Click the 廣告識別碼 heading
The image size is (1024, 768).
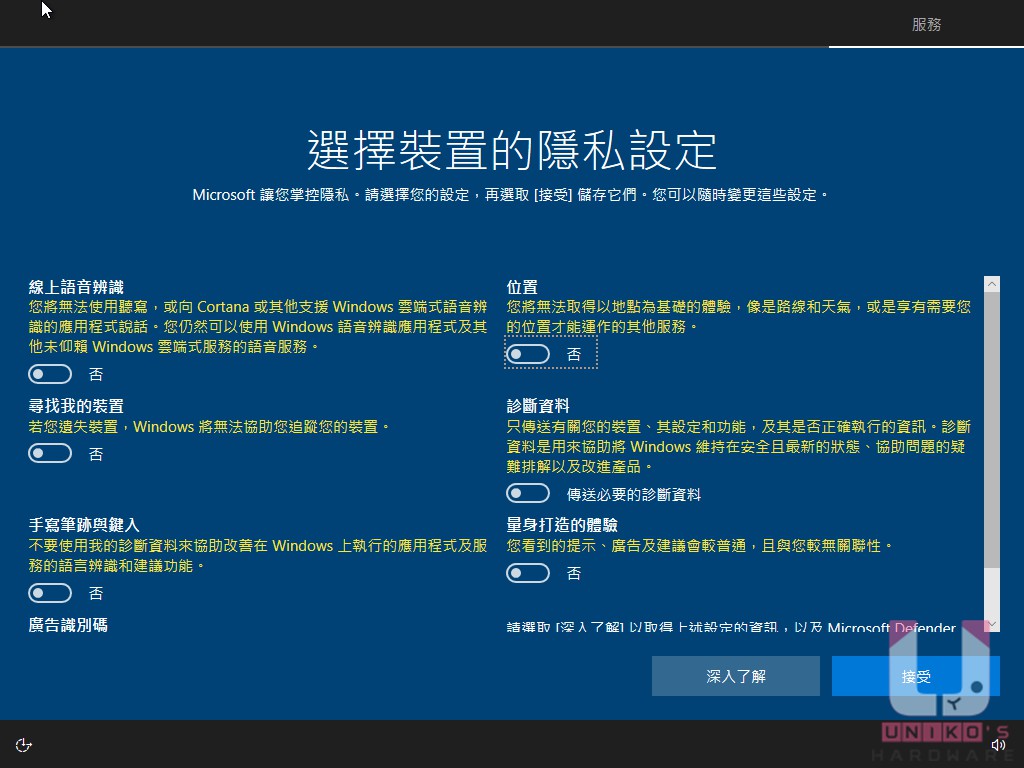coord(69,625)
